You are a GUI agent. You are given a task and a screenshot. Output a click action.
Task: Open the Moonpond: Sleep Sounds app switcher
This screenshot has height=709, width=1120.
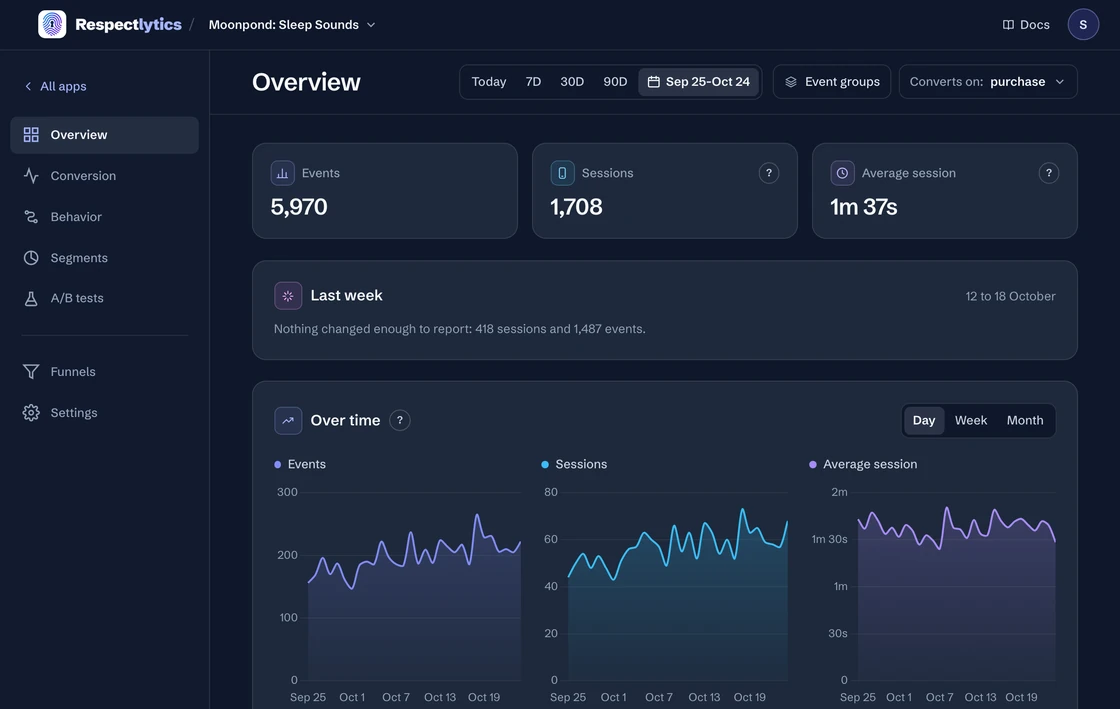click(x=291, y=24)
